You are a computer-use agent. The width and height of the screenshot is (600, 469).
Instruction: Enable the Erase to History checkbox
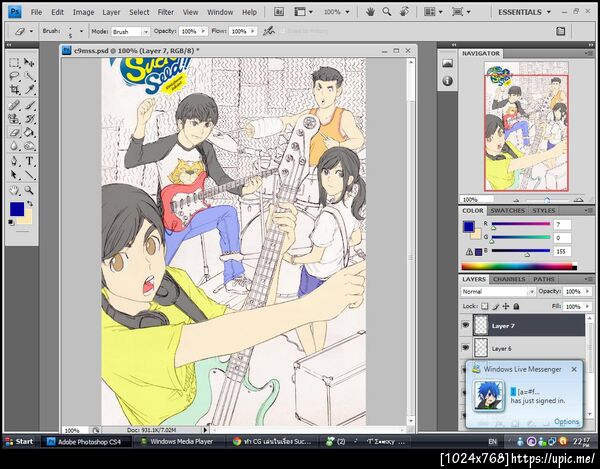click(282, 31)
